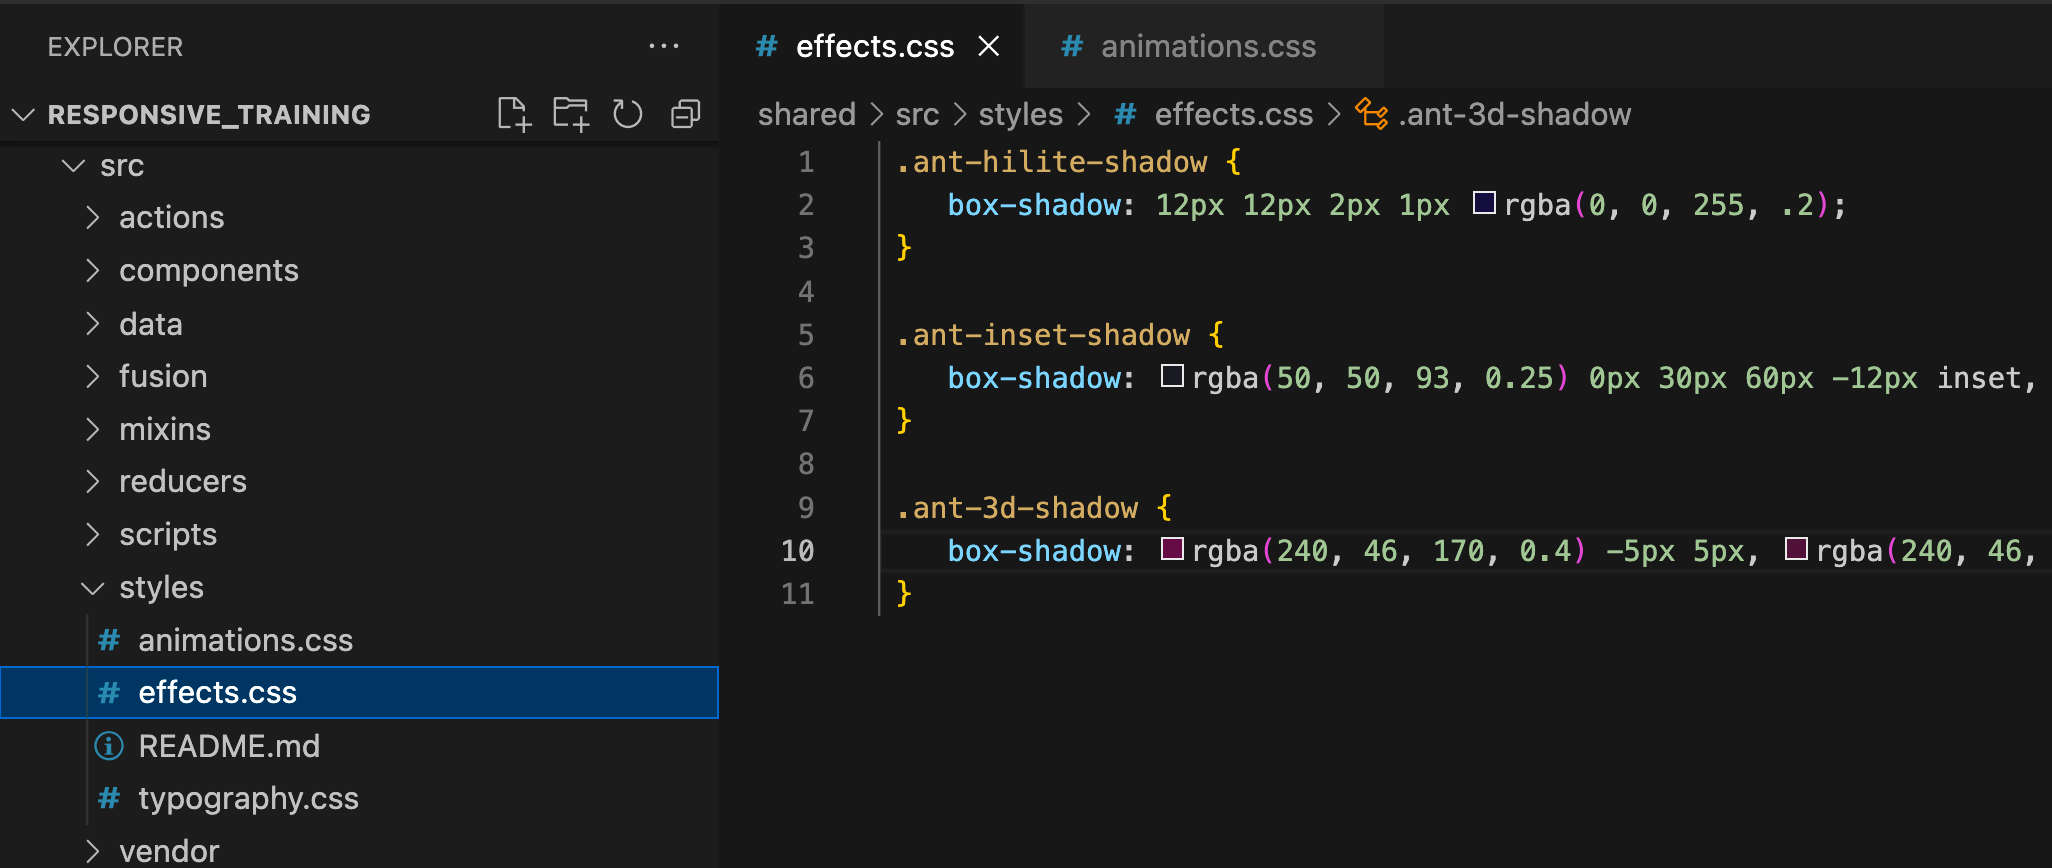
Task: Click the README.md info icon
Action: (x=108, y=746)
